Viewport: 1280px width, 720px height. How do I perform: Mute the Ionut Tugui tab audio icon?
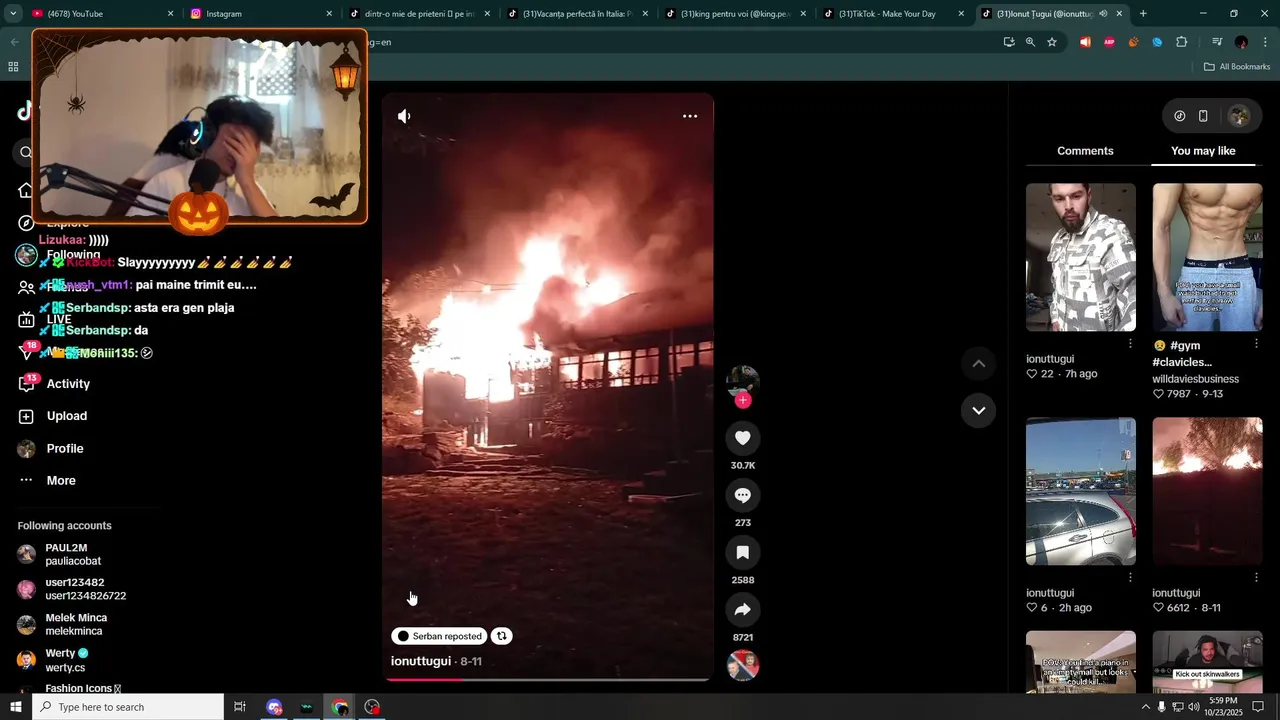[x=1103, y=14]
